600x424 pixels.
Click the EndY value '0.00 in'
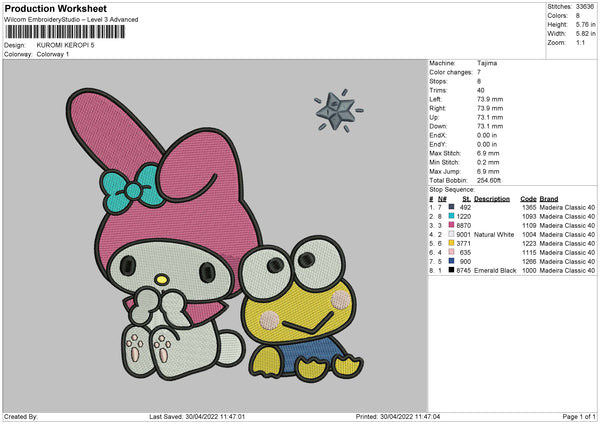[487, 145]
